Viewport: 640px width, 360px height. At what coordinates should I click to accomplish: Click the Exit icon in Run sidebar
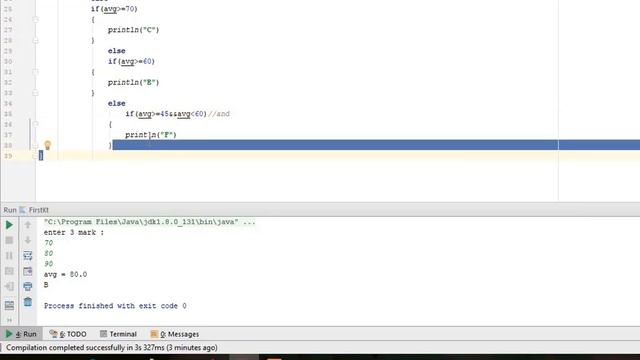(x=9, y=287)
